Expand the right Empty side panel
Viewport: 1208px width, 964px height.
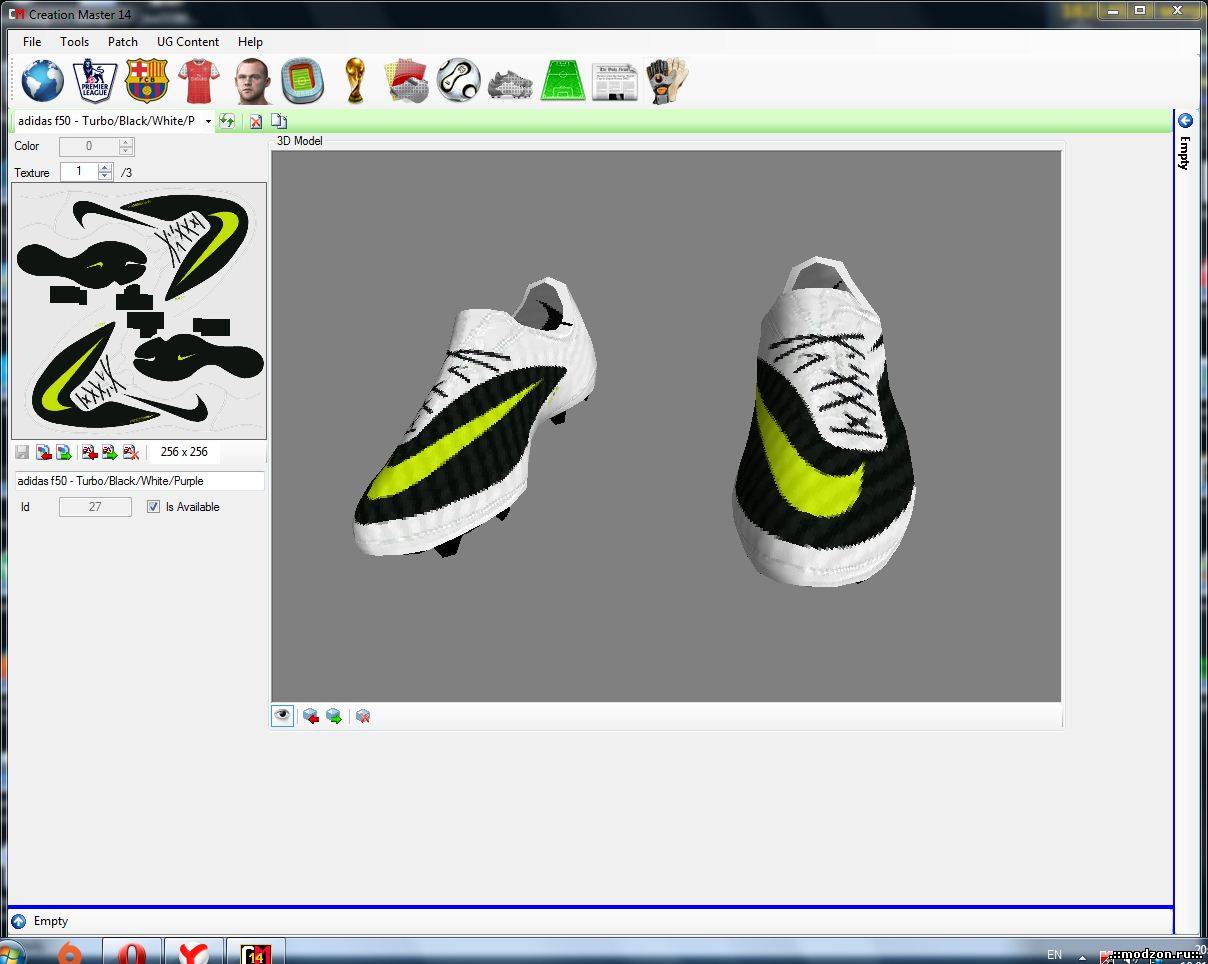pos(1185,121)
